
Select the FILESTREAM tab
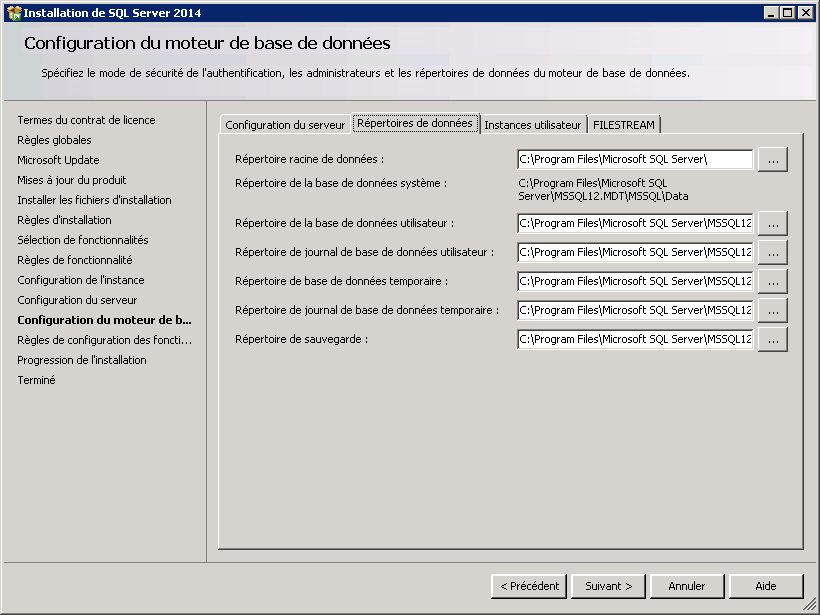(623, 125)
